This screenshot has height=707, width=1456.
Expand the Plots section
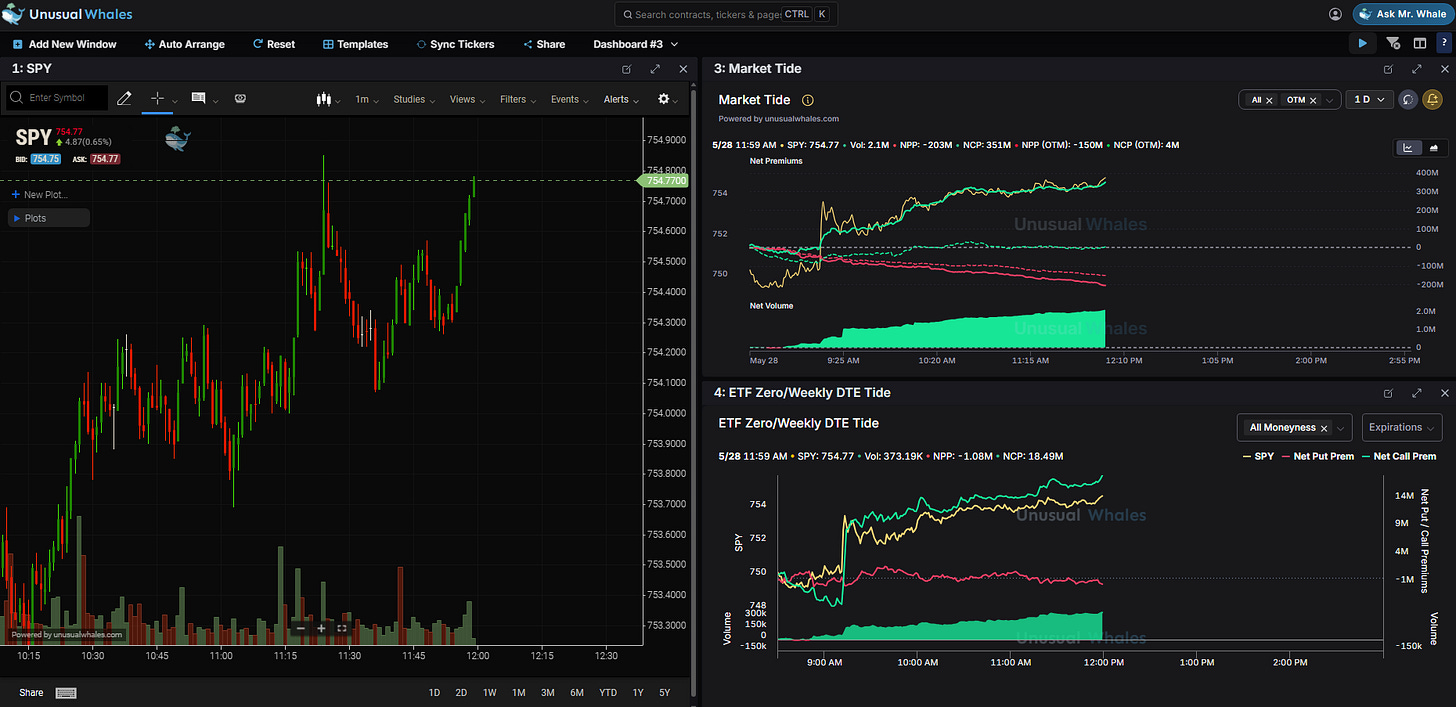click(49, 218)
